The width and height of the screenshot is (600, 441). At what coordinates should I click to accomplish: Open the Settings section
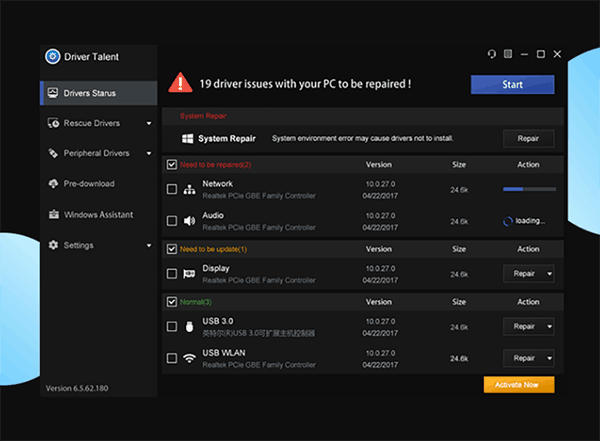99,245
